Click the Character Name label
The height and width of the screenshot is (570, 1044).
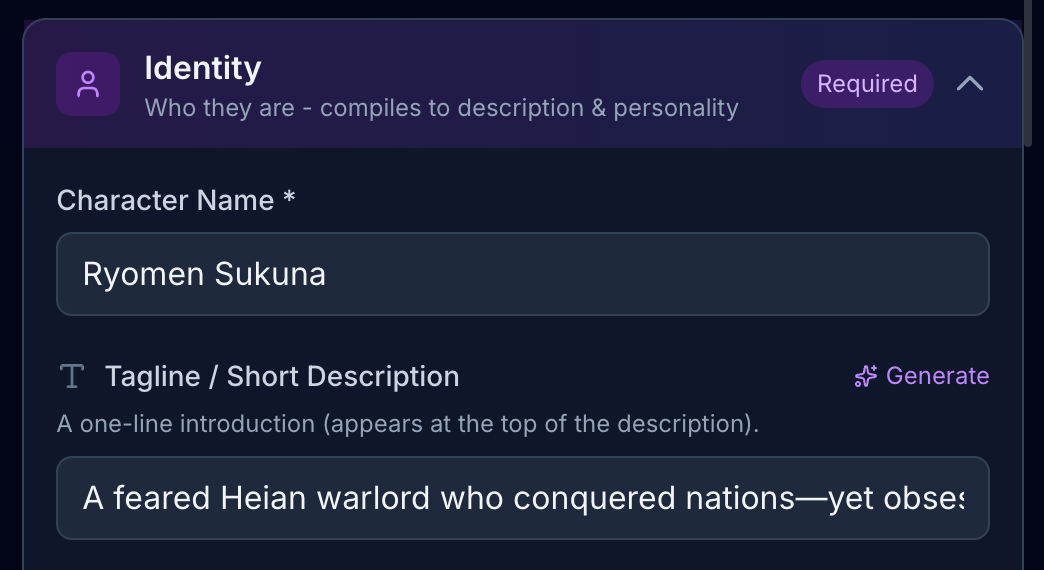pos(165,200)
